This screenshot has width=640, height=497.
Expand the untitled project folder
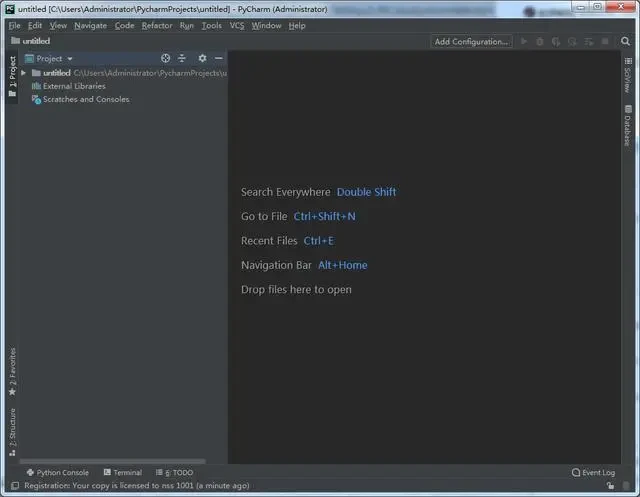(x=23, y=73)
